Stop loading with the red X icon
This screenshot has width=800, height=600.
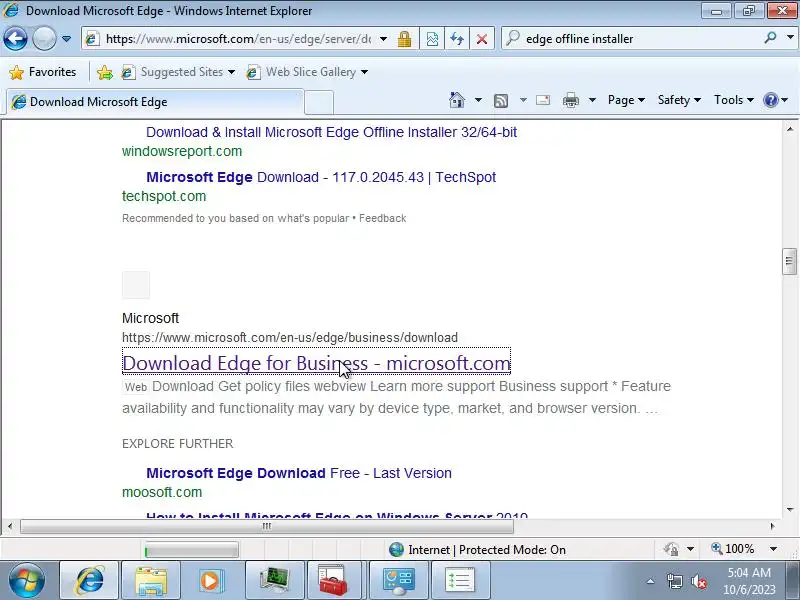[x=482, y=39]
